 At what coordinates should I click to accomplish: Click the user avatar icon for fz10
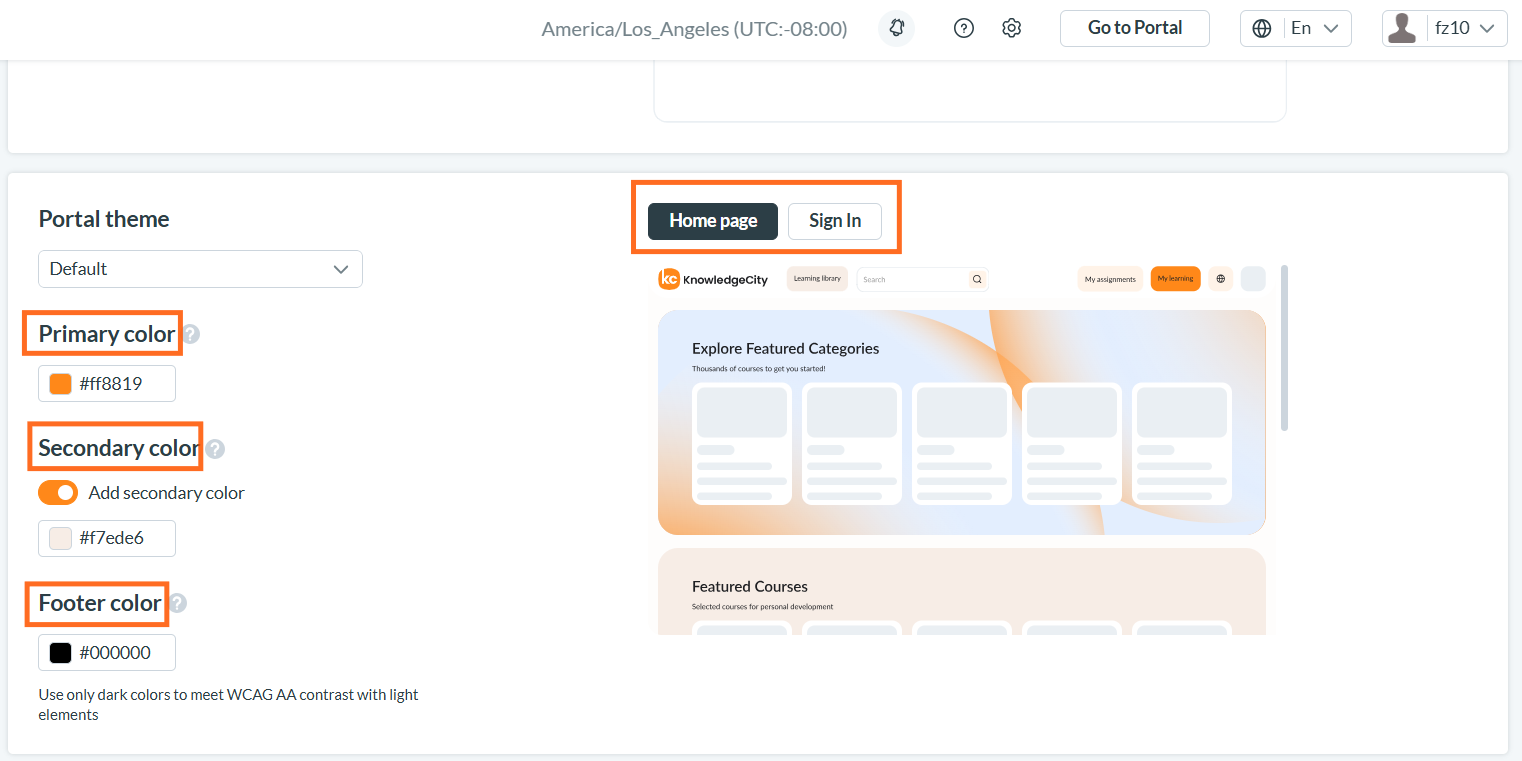pos(1402,28)
